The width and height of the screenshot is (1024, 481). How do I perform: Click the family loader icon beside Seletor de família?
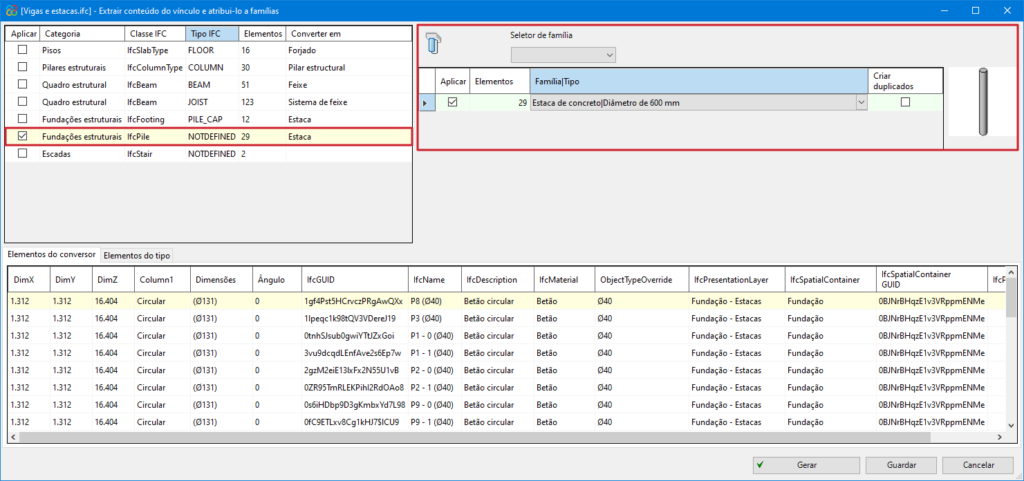434,44
